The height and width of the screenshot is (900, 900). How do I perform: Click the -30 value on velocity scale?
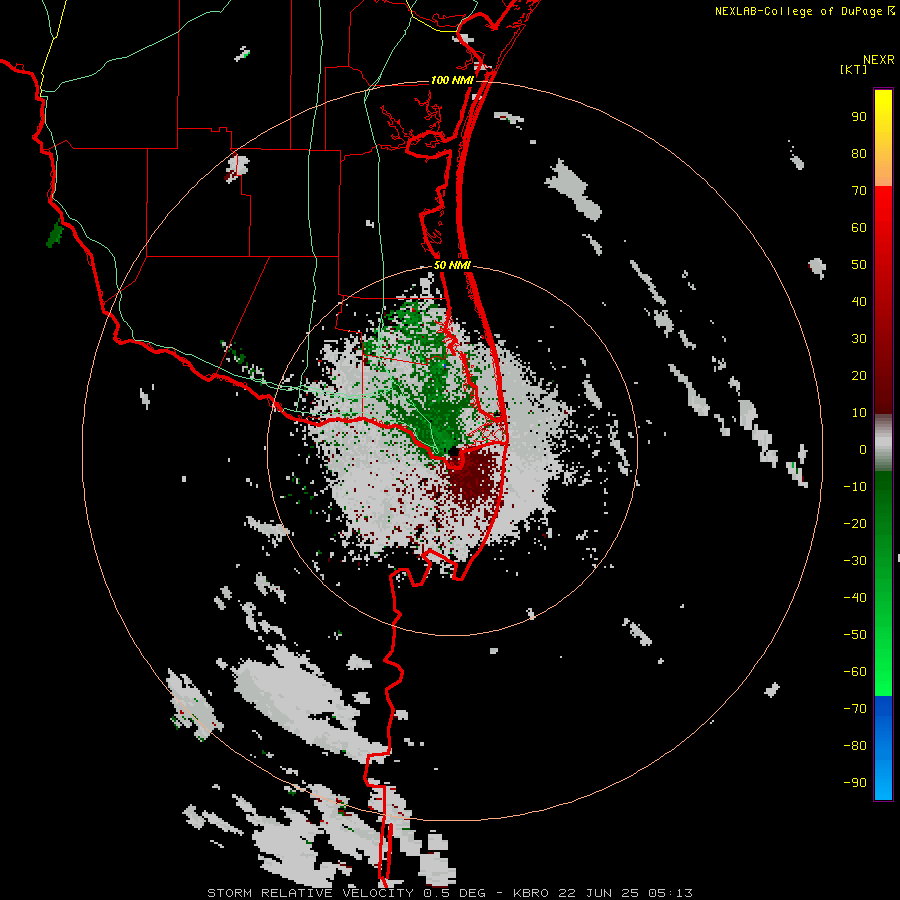tap(855, 561)
